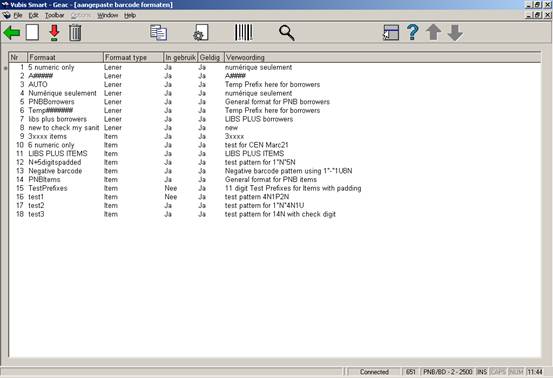Click 'General format for PNB borrowers' text
Image resolution: width=553 pixels, height=378 pixels.
tap(277, 102)
